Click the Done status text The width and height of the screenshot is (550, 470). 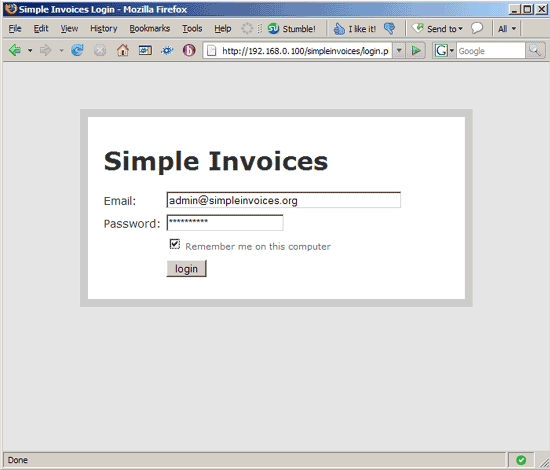[18, 460]
